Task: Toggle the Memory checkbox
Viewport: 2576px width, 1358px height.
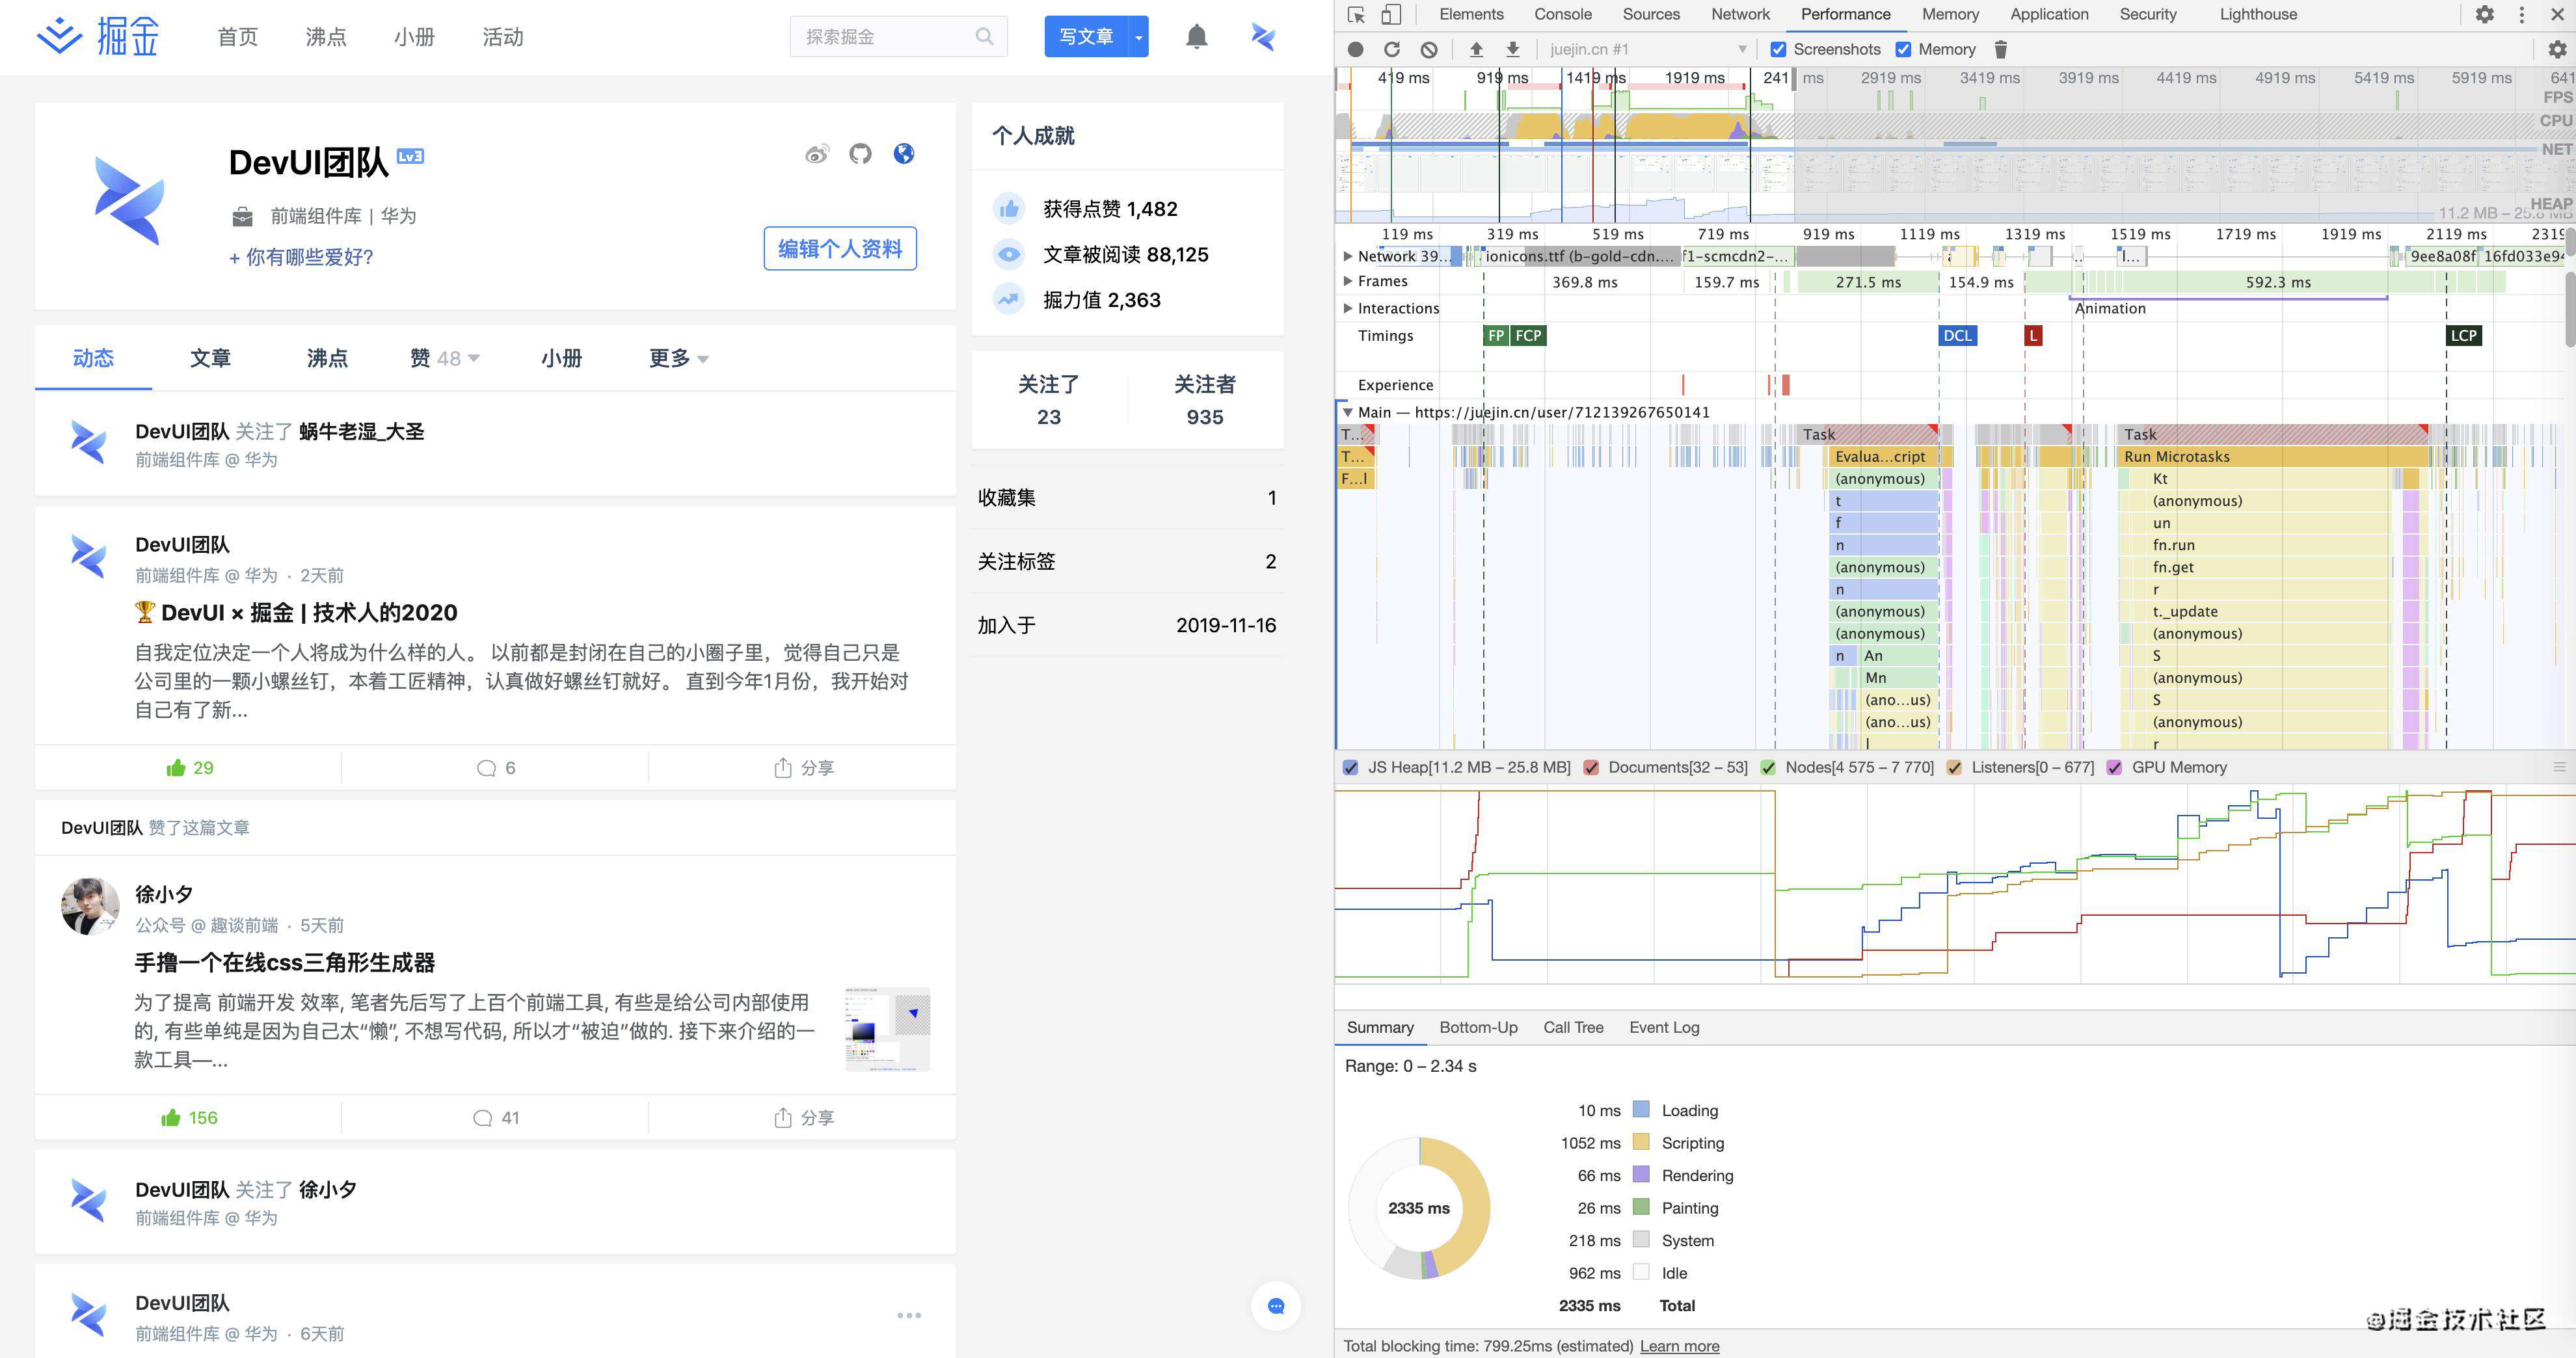Action: point(1903,49)
